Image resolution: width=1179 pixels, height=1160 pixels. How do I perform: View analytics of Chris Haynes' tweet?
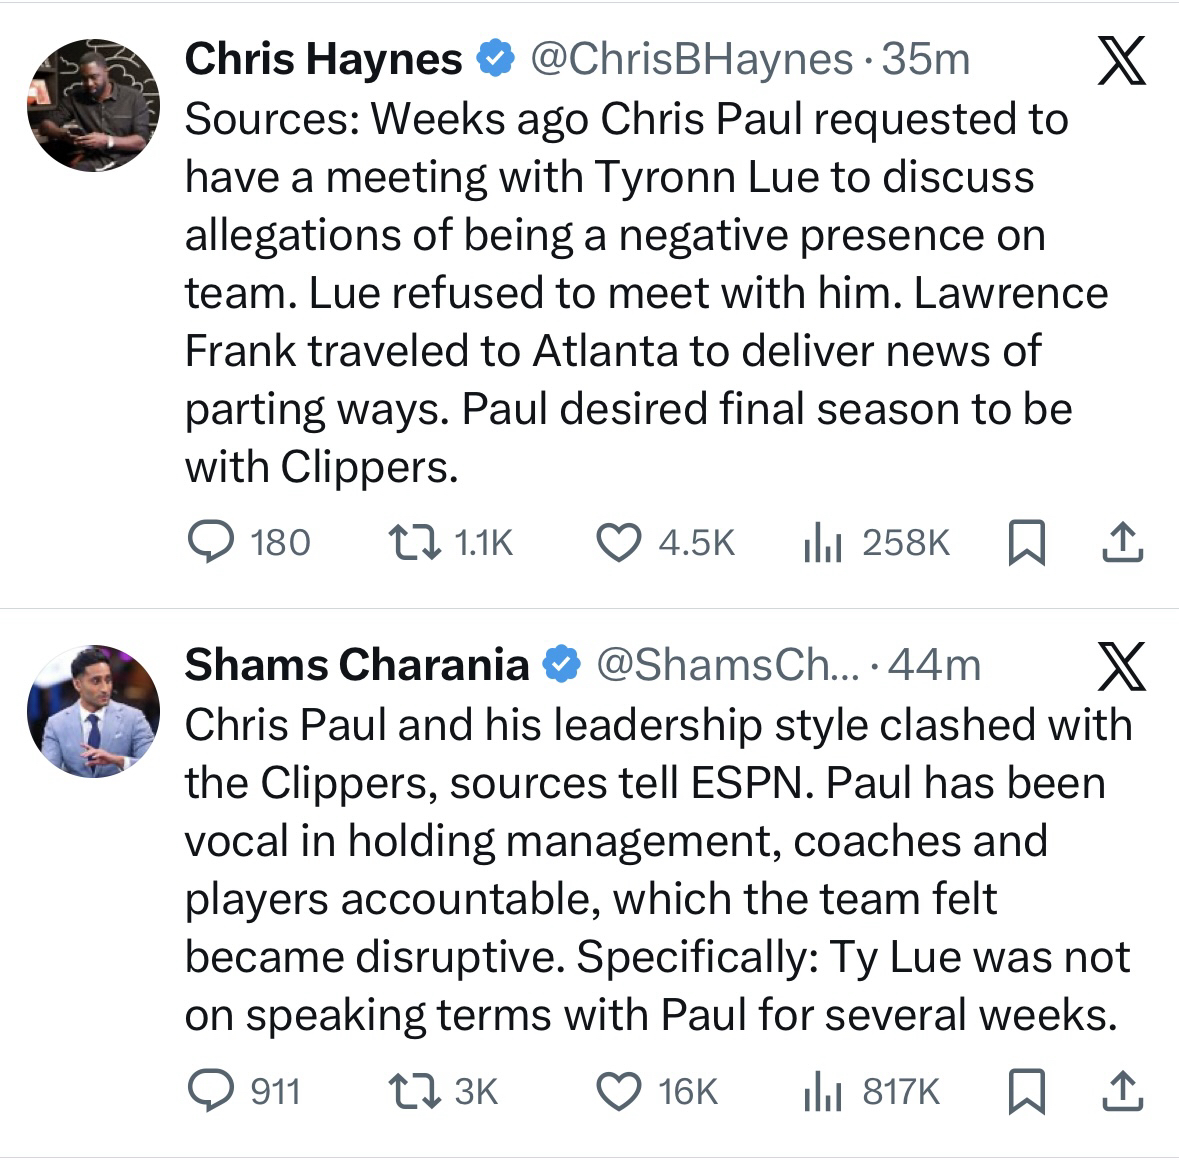pyautogui.click(x=824, y=543)
